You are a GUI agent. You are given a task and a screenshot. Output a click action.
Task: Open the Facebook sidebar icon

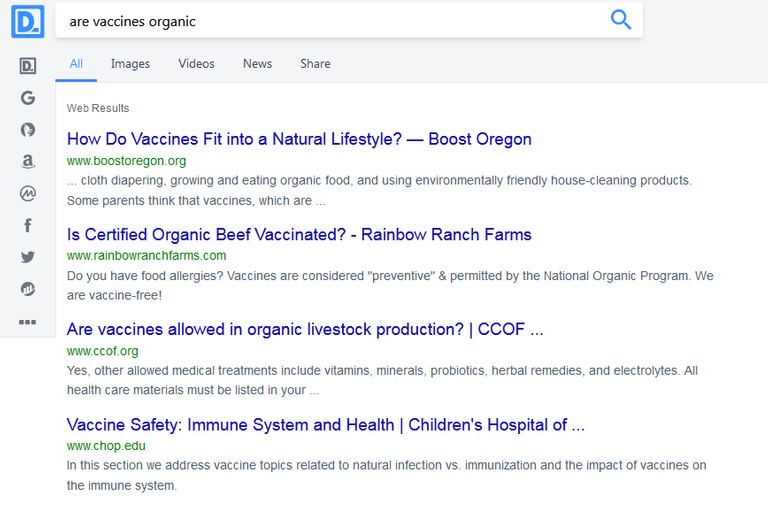click(x=28, y=225)
